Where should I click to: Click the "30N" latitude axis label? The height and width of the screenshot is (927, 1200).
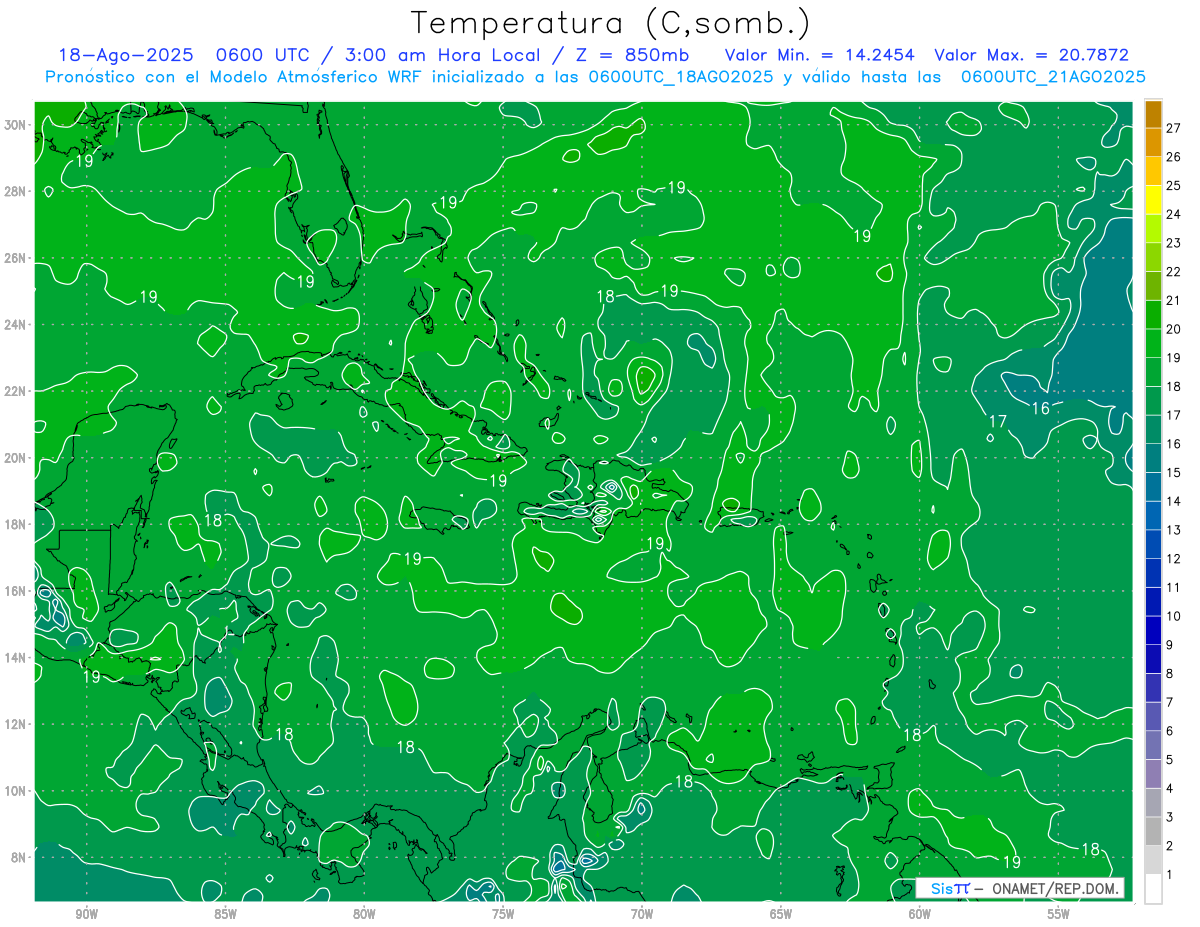17,125
